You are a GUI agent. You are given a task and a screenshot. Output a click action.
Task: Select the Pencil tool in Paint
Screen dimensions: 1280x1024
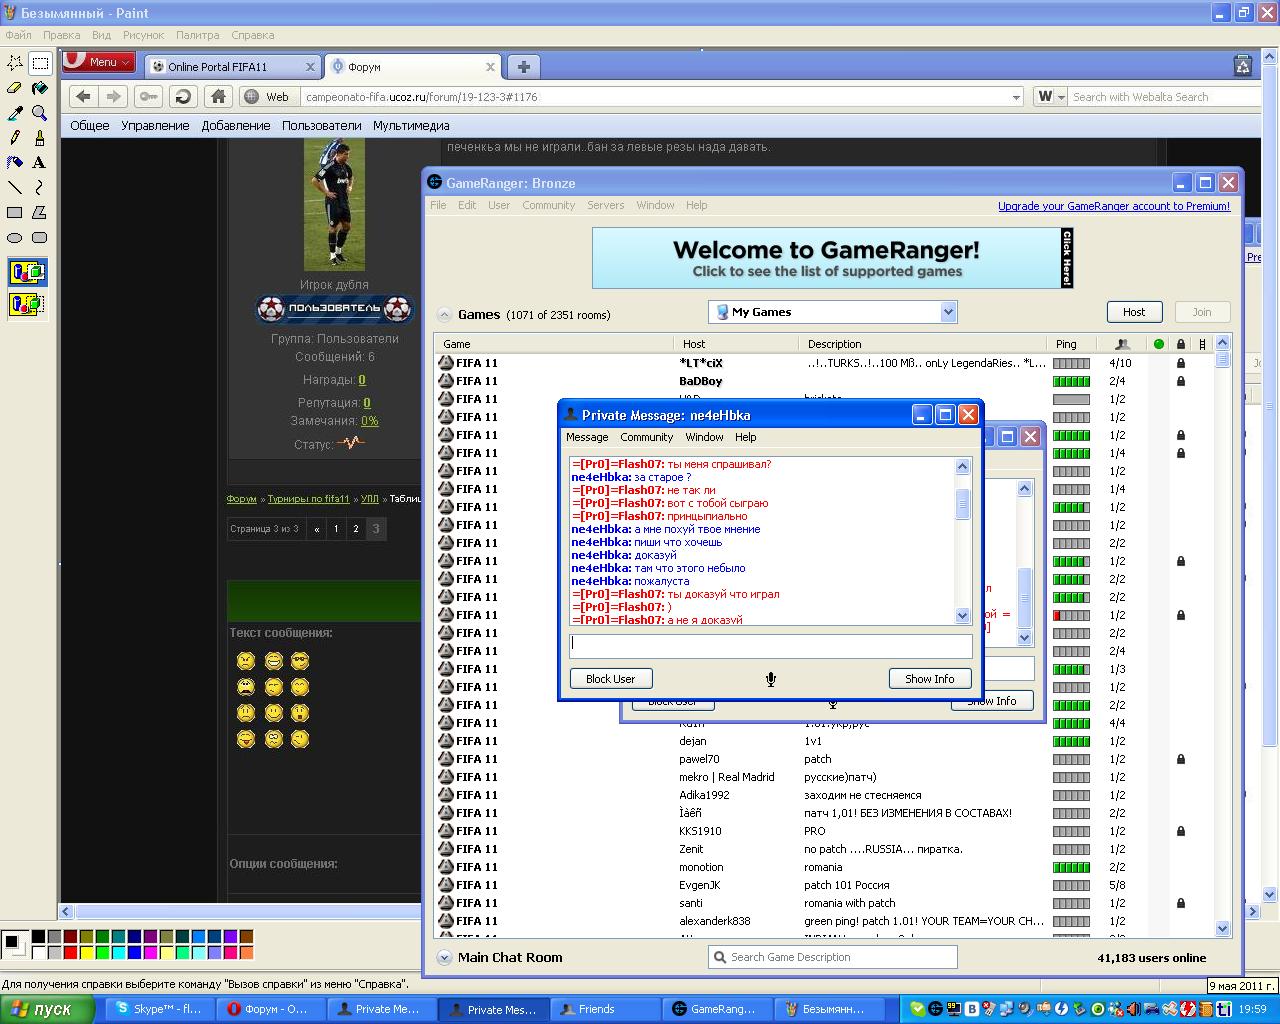[15, 138]
